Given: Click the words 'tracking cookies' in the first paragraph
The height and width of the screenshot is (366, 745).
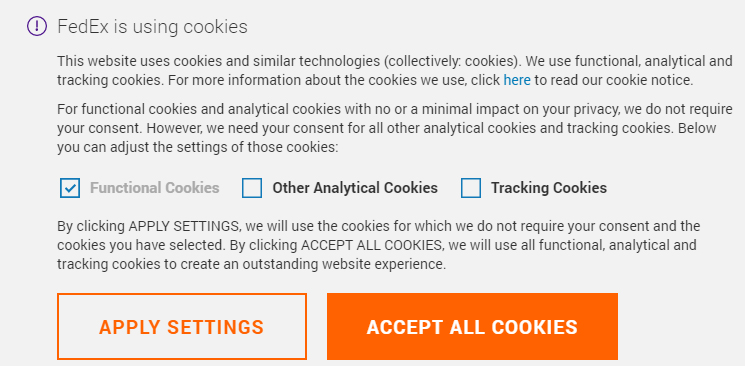Looking at the screenshot, I should (x=110, y=80).
